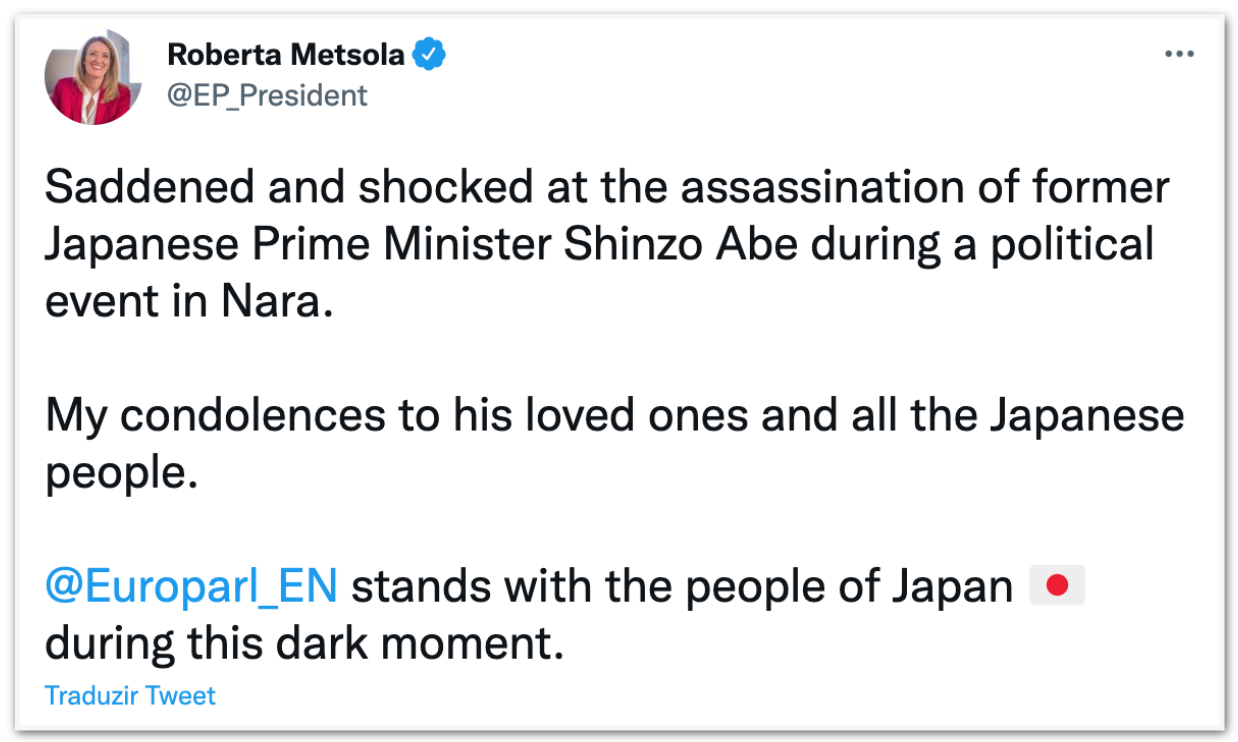Click "during this dark moment." line
The height and width of the screenshot is (742, 1238).
click(x=305, y=644)
